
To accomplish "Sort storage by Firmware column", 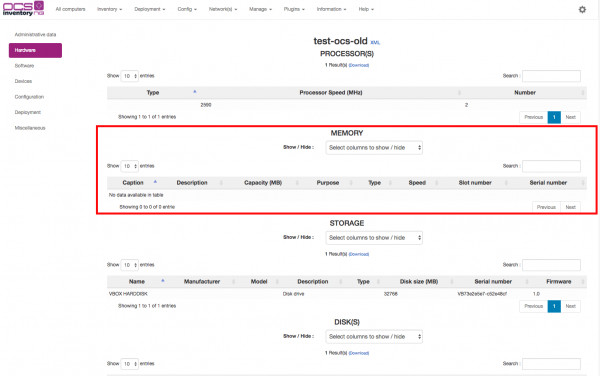I will pyautogui.click(x=559, y=282).
